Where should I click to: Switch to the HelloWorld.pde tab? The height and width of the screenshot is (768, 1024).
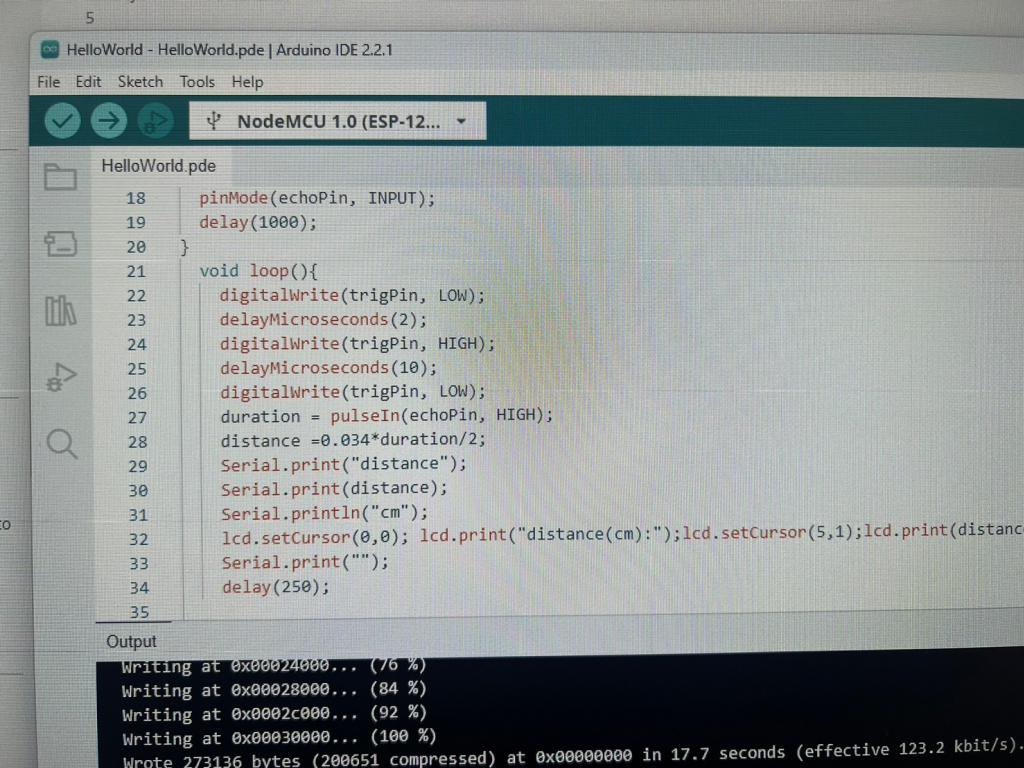coord(159,166)
